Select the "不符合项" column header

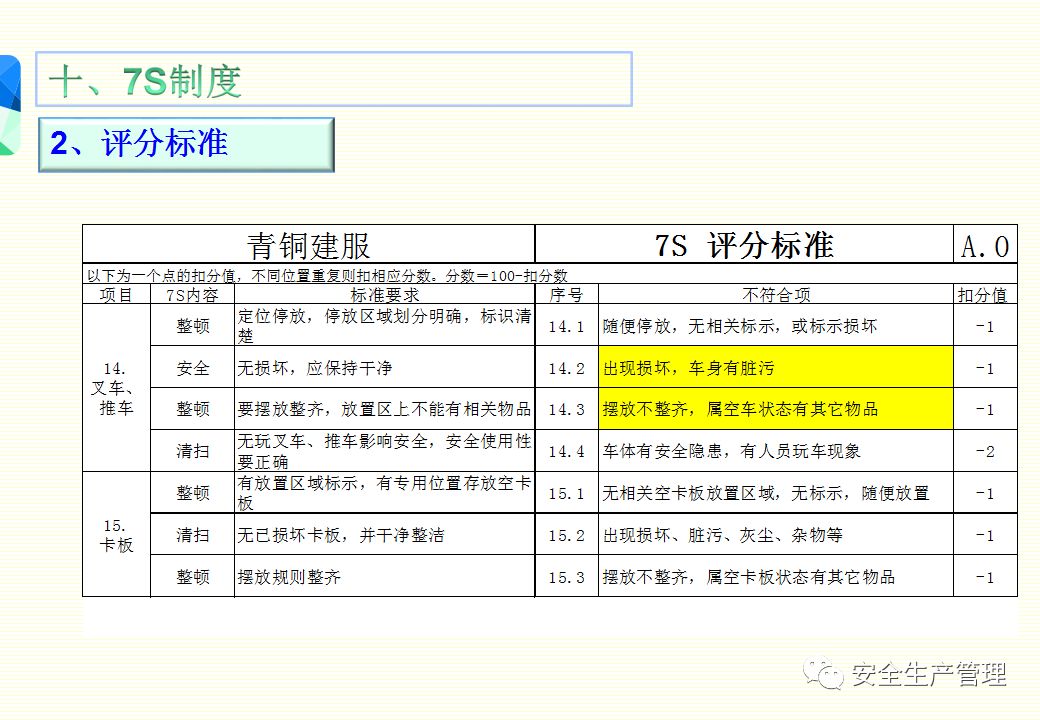click(776, 295)
